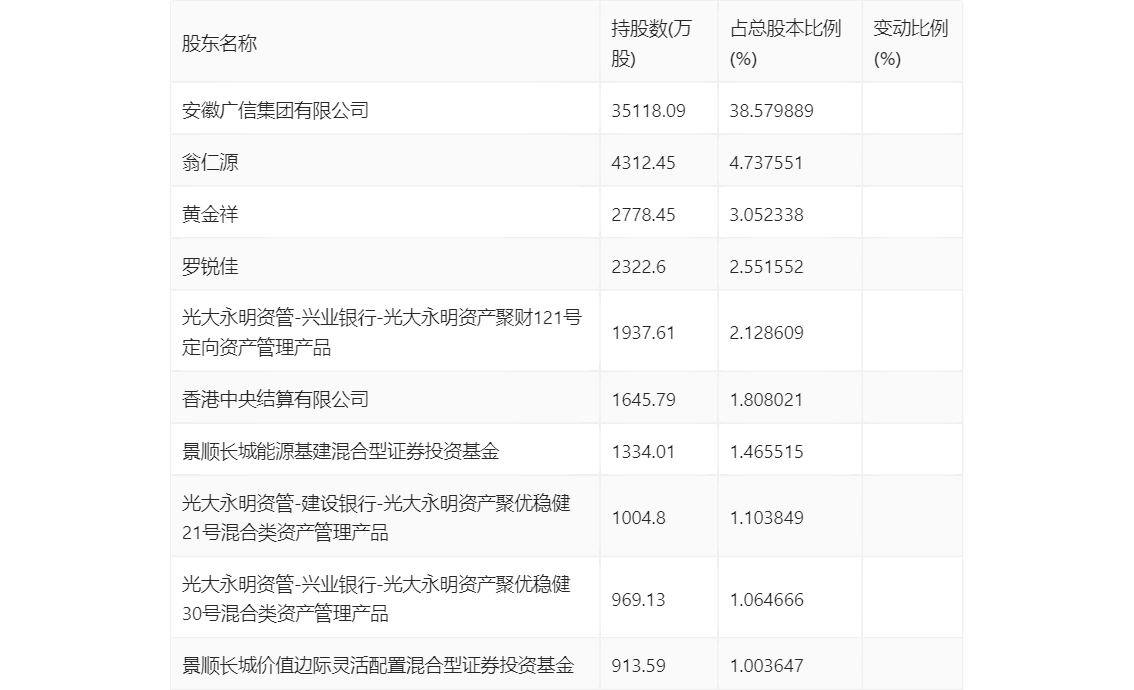Click the percentage 1.003647
The width and height of the screenshot is (1134, 690).
point(766,665)
